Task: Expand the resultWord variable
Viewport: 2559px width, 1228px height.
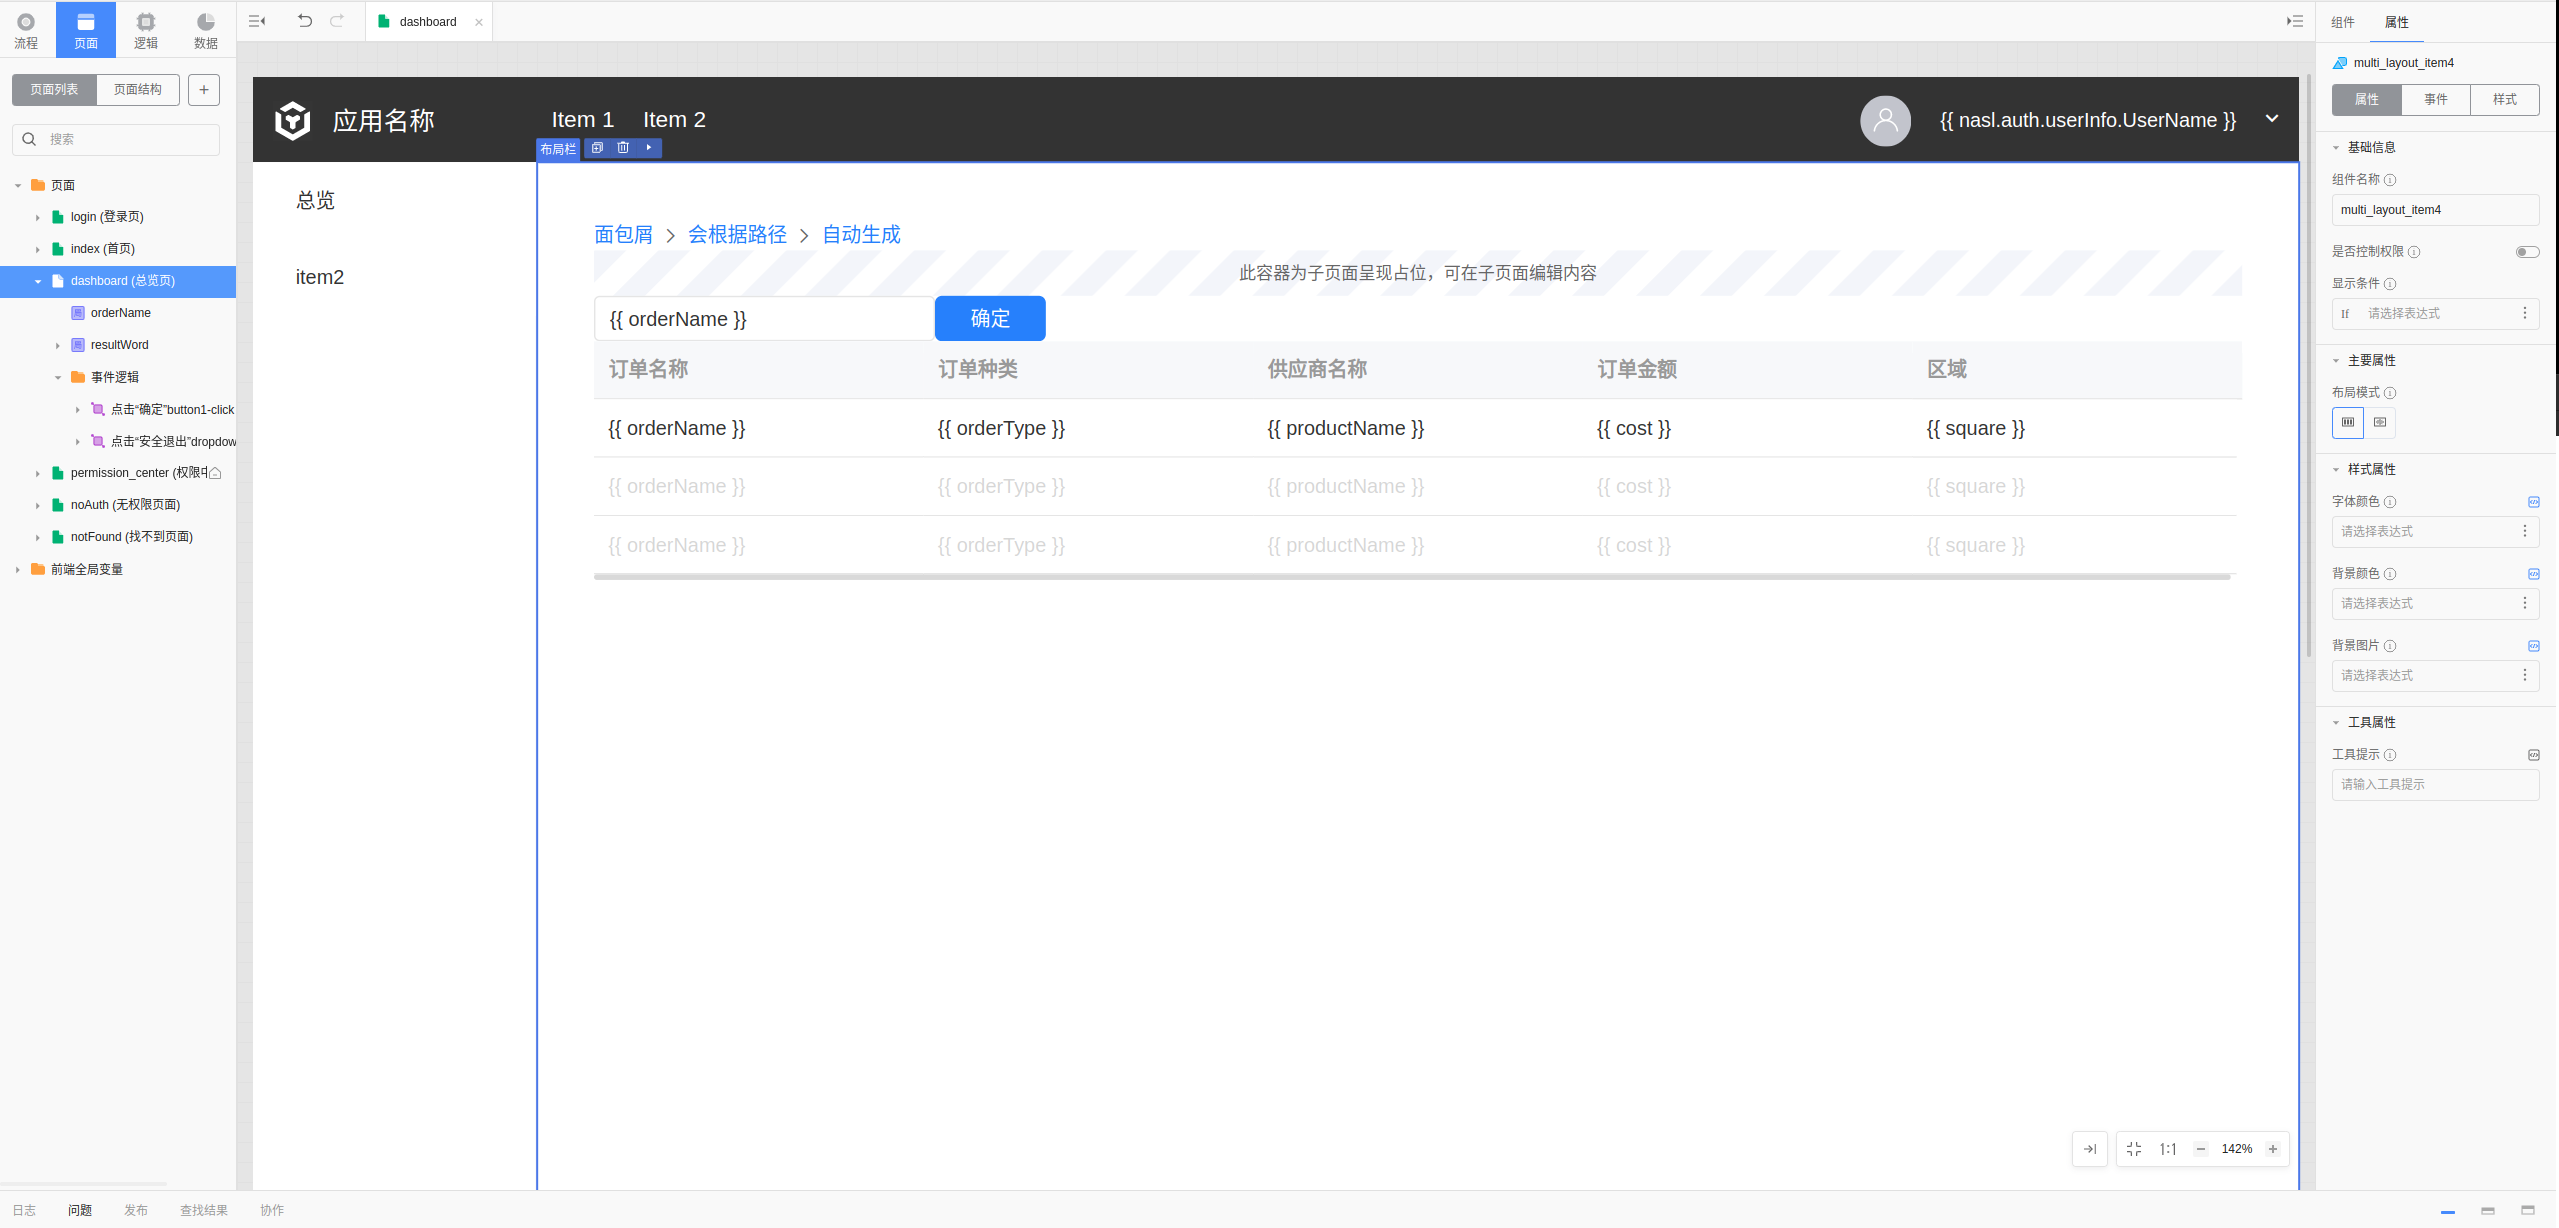Action: point(58,346)
